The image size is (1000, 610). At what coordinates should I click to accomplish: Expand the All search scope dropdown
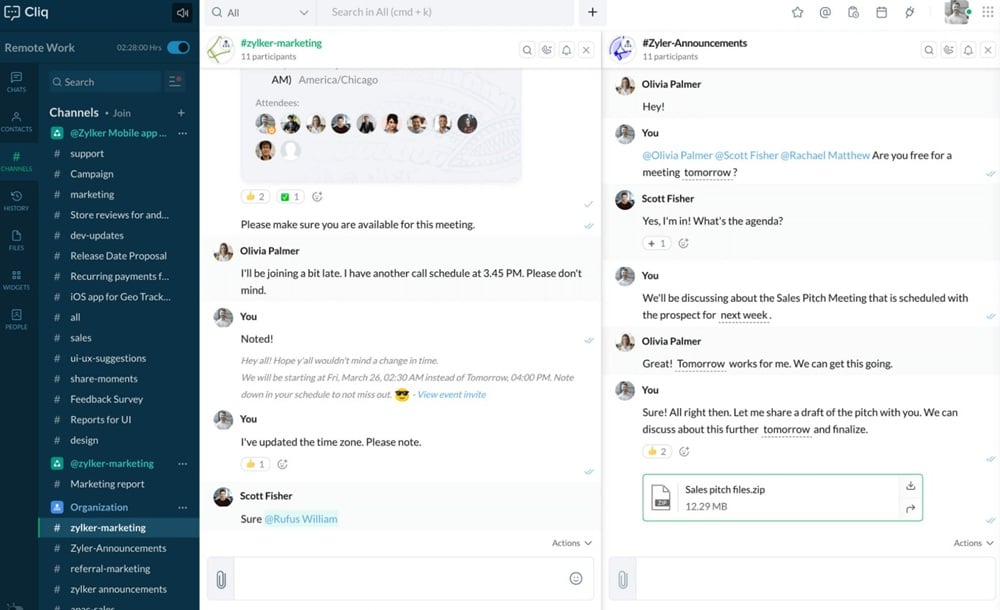pos(260,13)
